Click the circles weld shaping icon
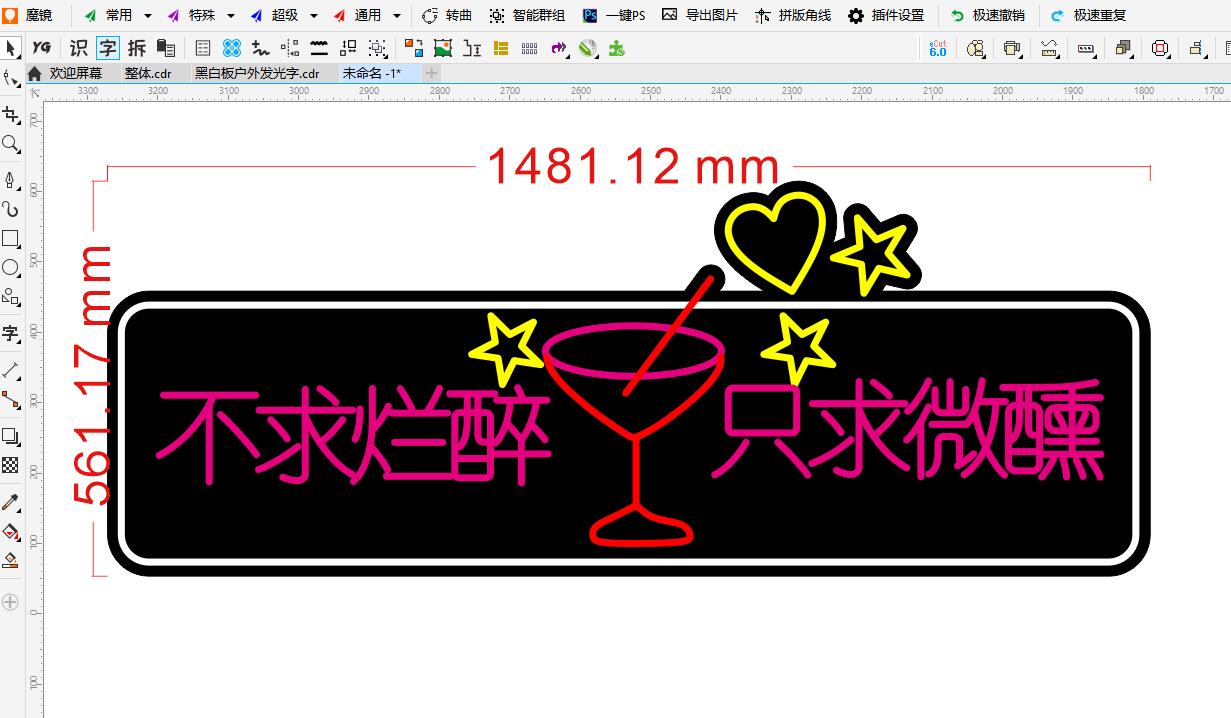Viewport: 1231px width, 718px height. [976, 47]
